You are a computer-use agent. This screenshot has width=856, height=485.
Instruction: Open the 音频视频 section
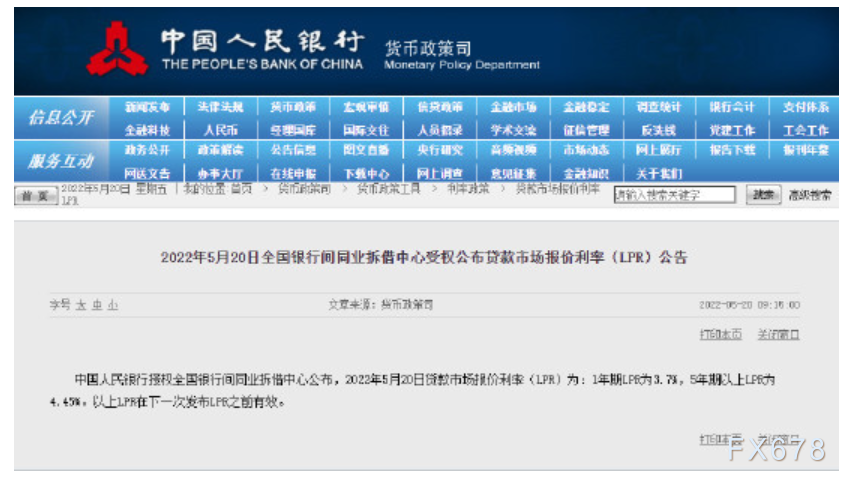[513, 150]
